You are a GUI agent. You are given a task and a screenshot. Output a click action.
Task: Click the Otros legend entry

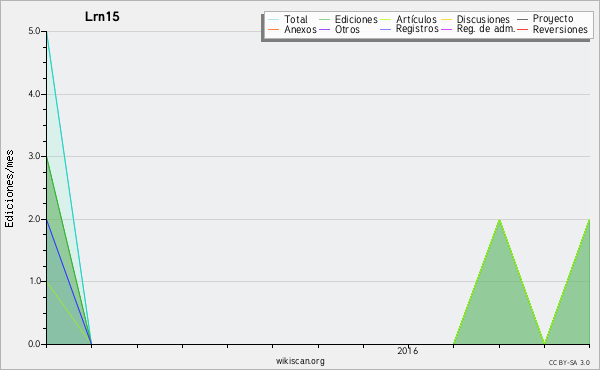[339, 29]
